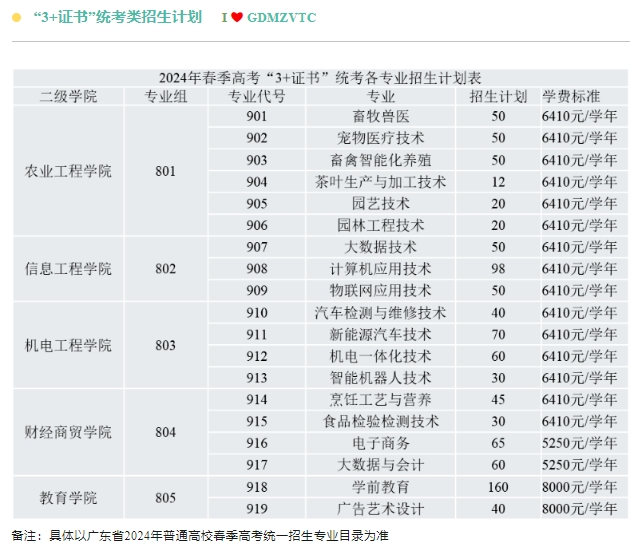
Task: Click the 专业组 column header
Action: [x=166, y=96]
